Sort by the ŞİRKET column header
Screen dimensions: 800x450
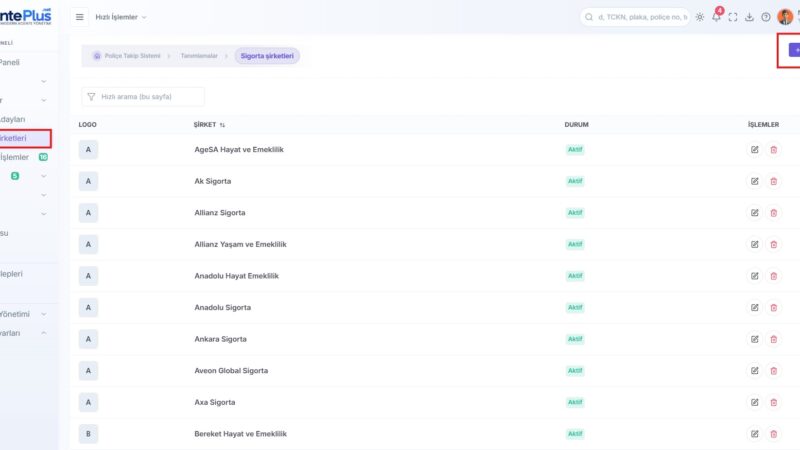(x=209, y=124)
